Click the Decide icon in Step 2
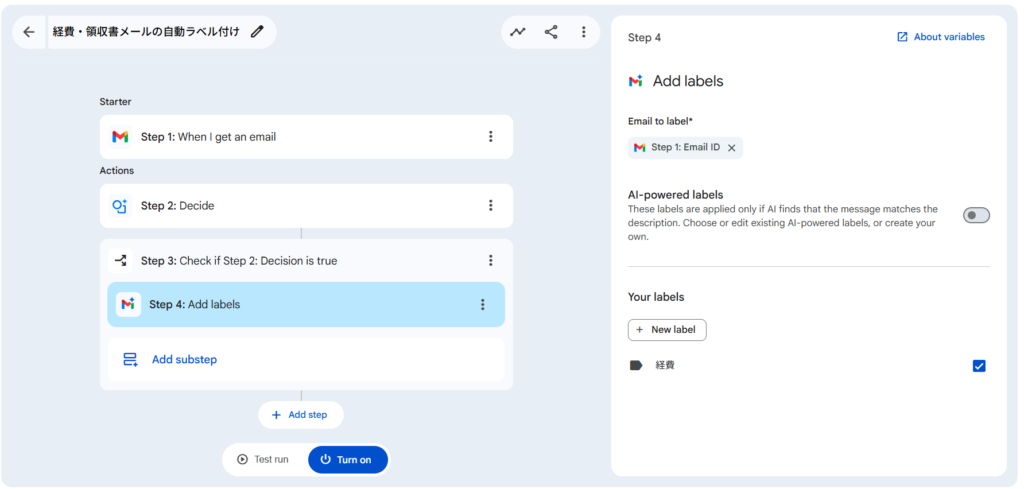Screen dimensions: 1024x489 [120, 206]
